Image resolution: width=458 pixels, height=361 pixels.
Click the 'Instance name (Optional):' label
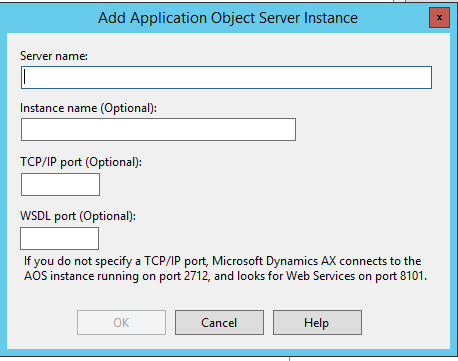[x=88, y=108]
